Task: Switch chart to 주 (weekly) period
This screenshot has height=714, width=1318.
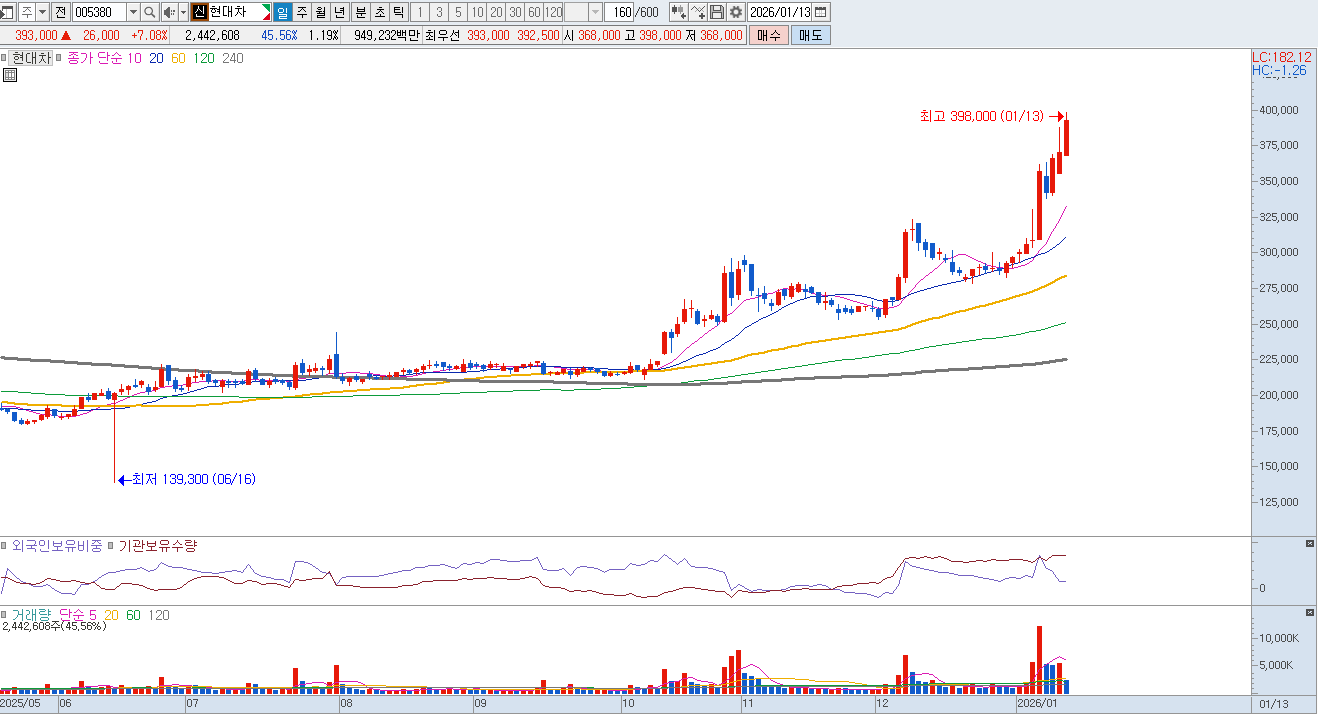Action: tap(301, 12)
